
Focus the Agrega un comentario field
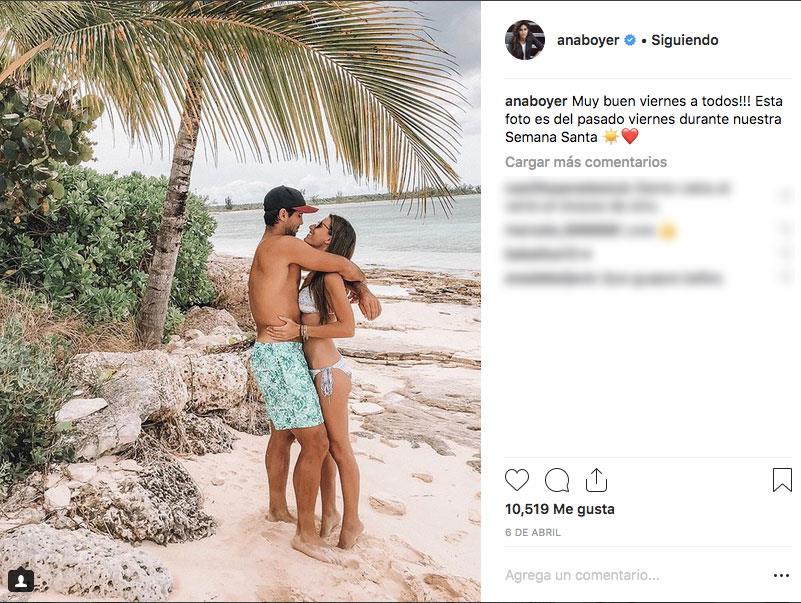coord(633,575)
